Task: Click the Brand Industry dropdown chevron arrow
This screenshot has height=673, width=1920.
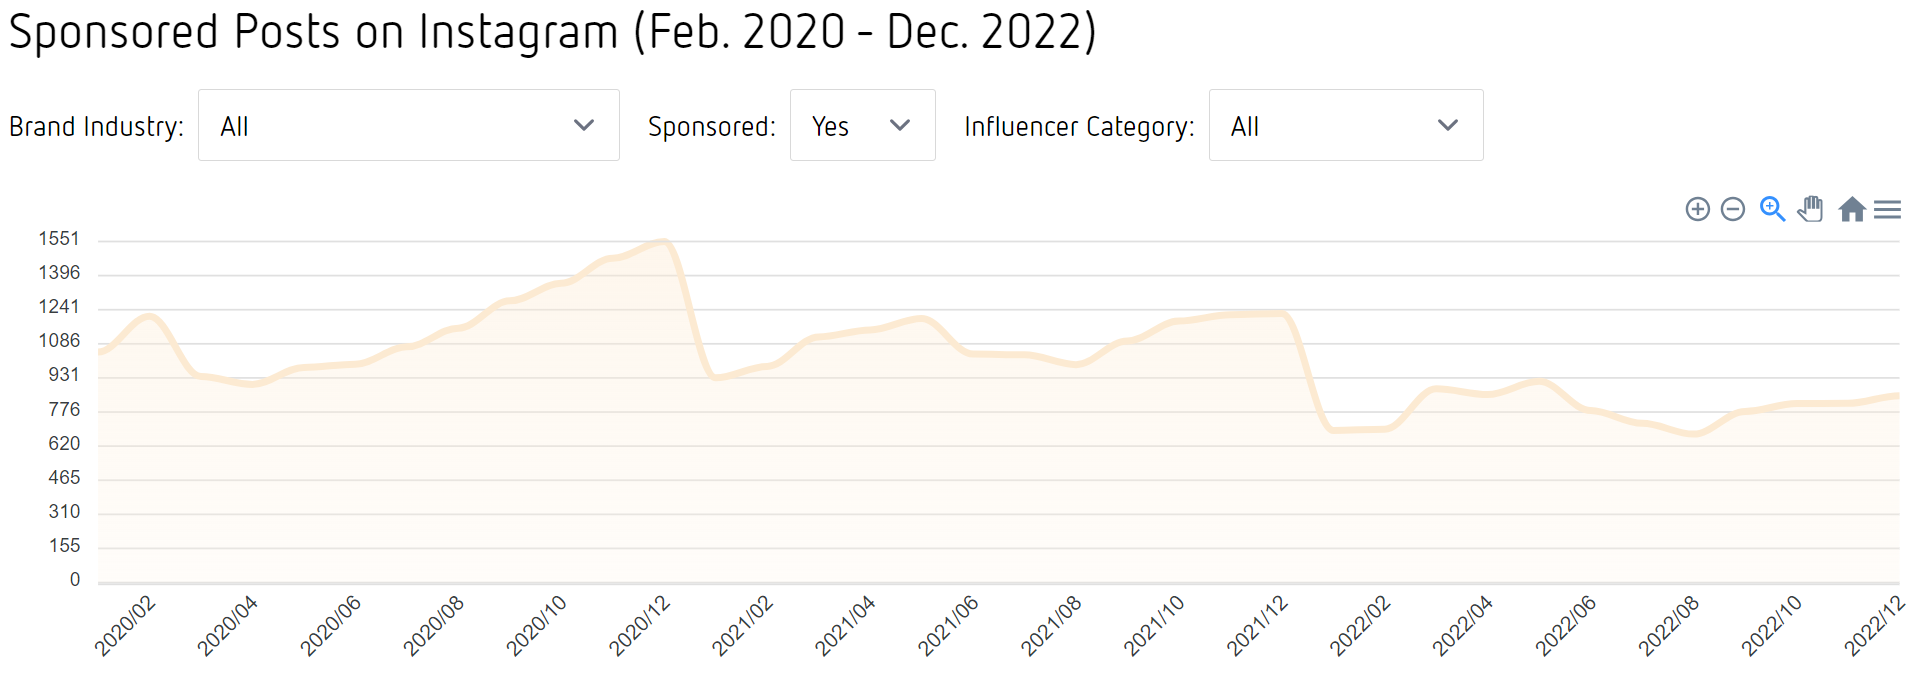Action: (x=584, y=126)
